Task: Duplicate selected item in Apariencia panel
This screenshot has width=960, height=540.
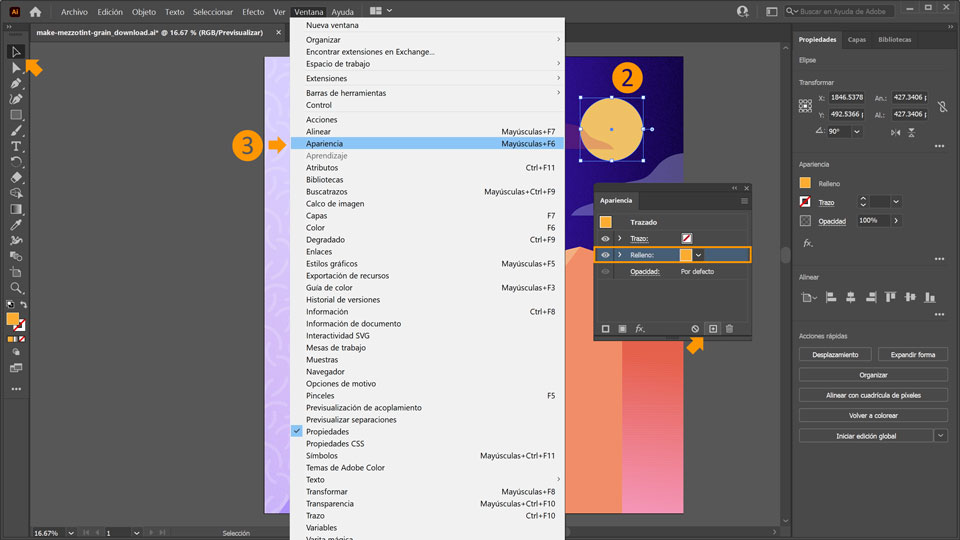Action: tap(713, 329)
